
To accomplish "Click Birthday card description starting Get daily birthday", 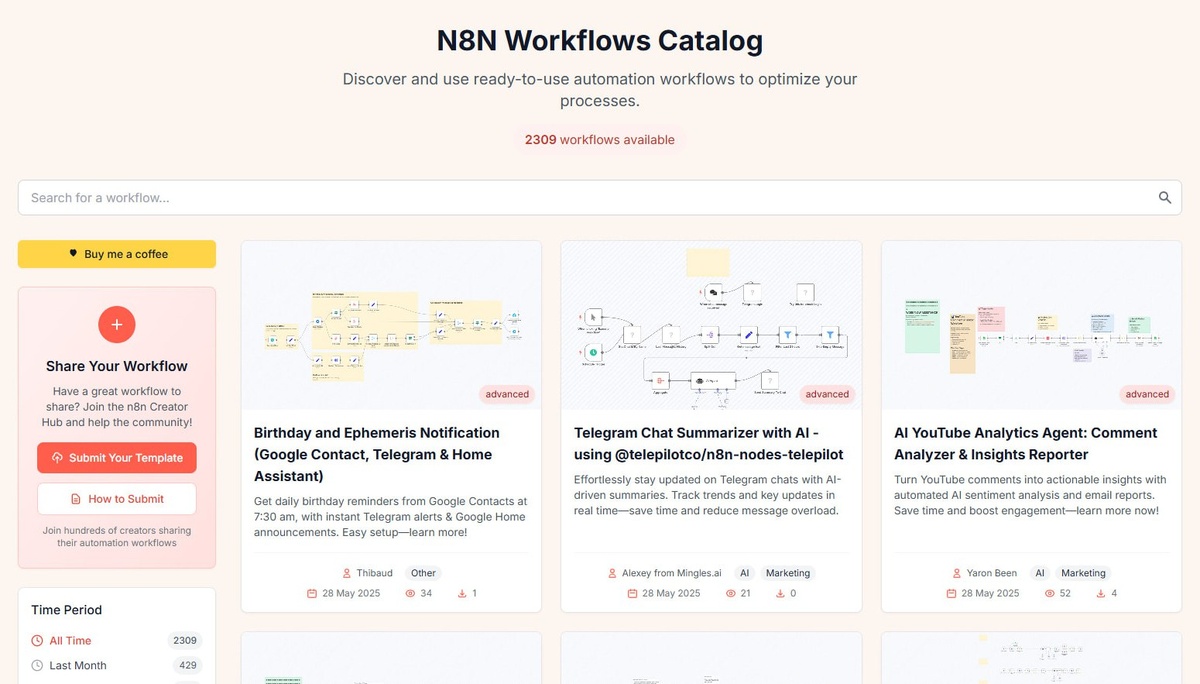I will coord(390,517).
